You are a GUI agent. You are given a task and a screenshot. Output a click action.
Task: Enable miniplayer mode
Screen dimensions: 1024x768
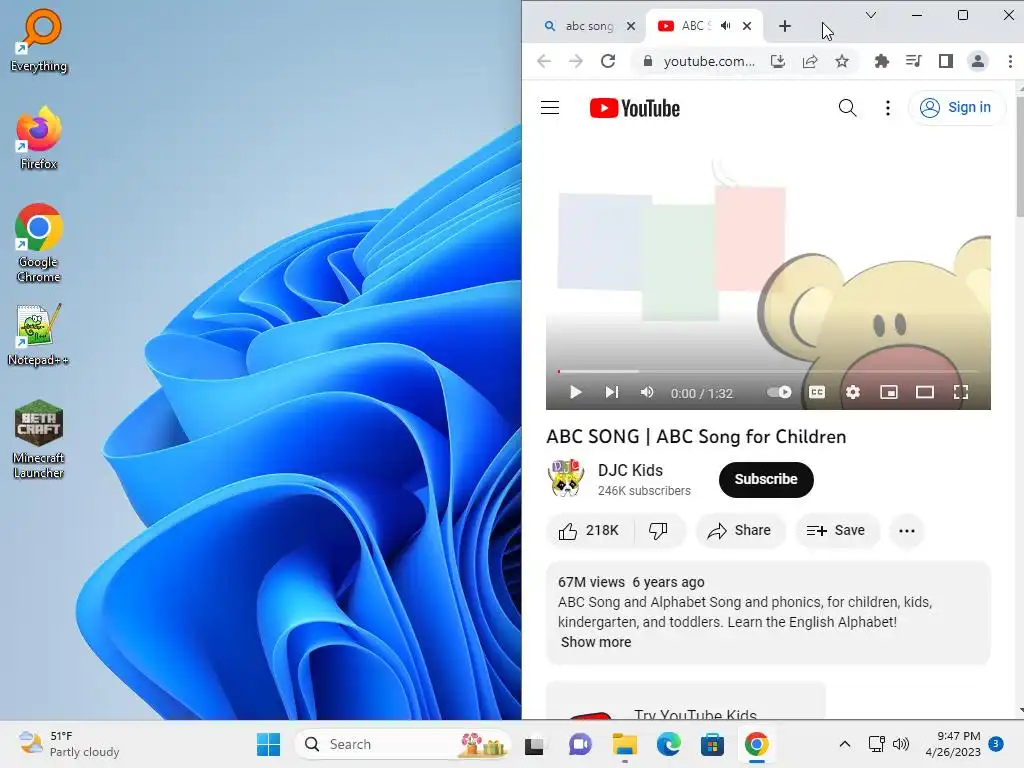pyautogui.click(x=889, y=392)
